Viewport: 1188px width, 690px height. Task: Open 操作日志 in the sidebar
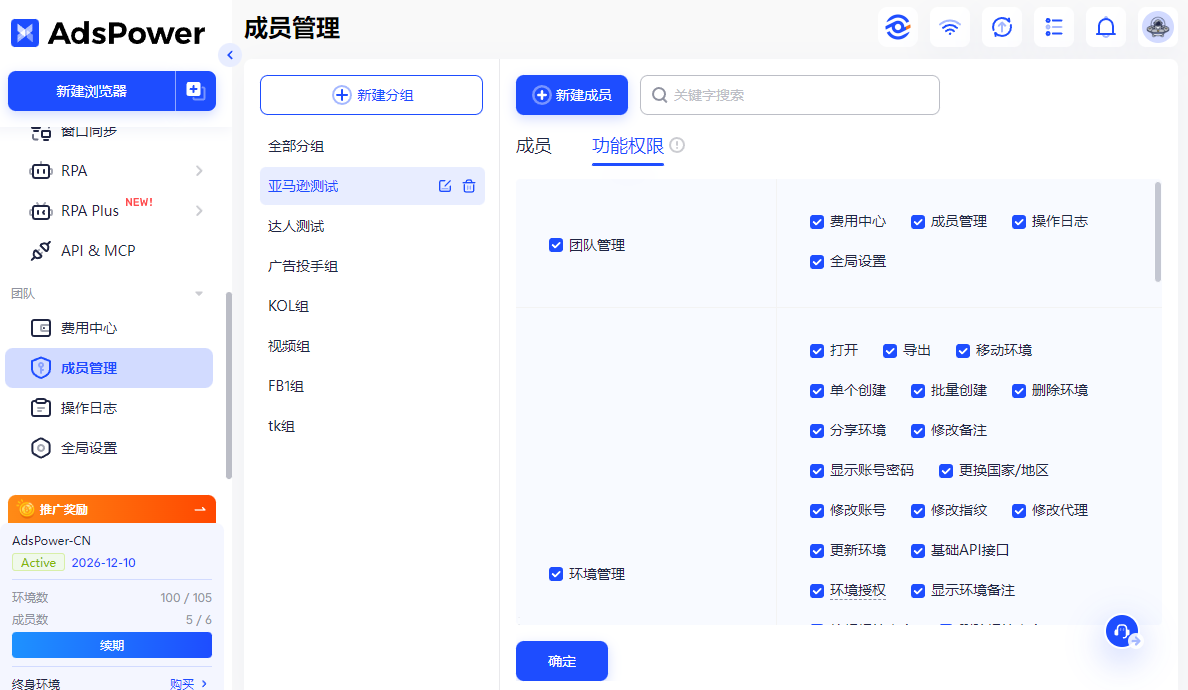click(x=109, y=407)
